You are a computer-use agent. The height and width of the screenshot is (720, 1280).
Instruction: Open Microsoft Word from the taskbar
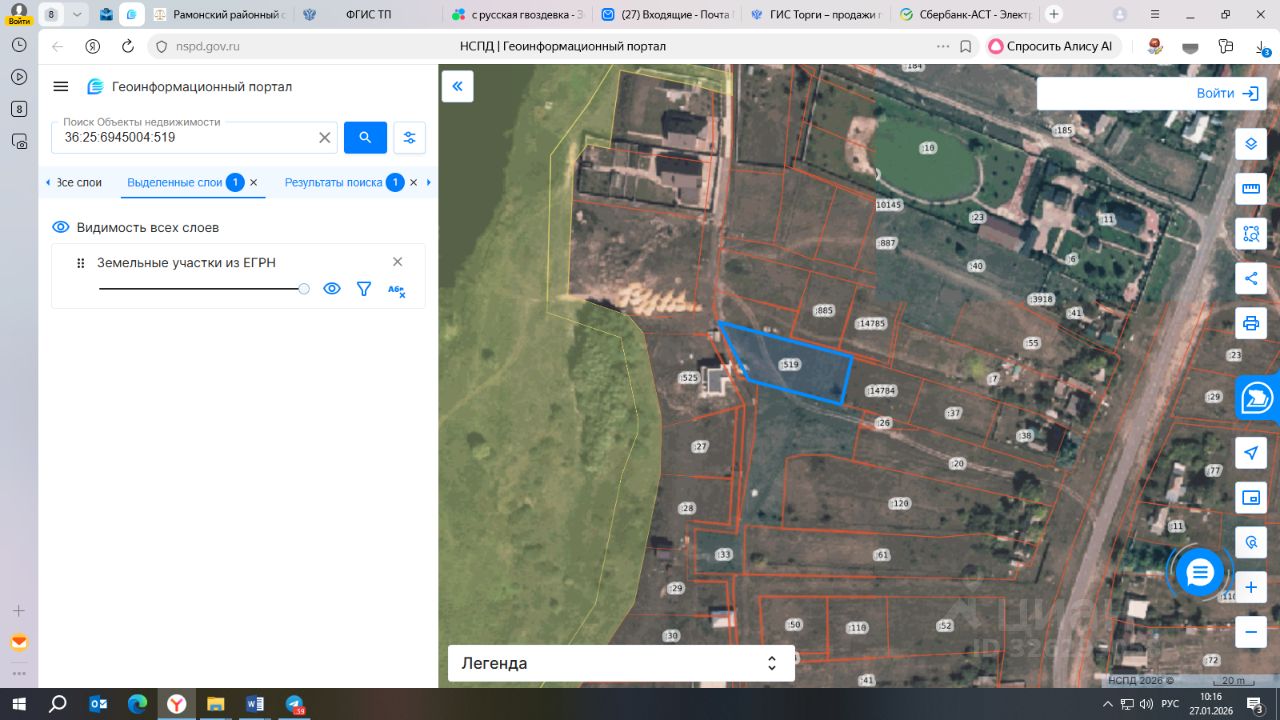click(254, 704)
